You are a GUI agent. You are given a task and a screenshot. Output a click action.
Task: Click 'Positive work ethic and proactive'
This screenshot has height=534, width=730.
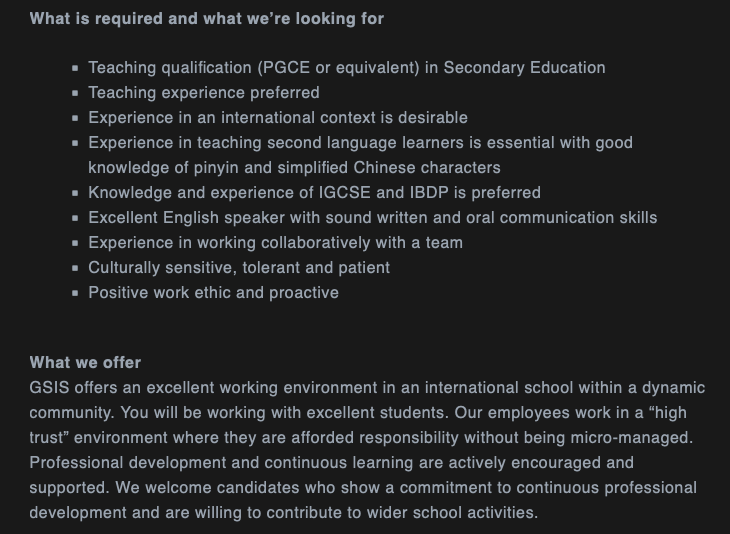click(214, 293)
